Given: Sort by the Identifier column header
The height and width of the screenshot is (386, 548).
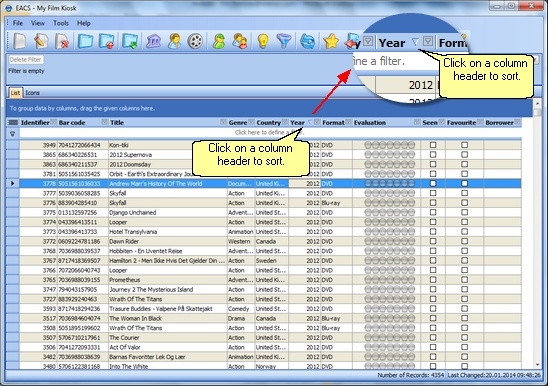Looking at the screenshot, I should coord(35,122).
